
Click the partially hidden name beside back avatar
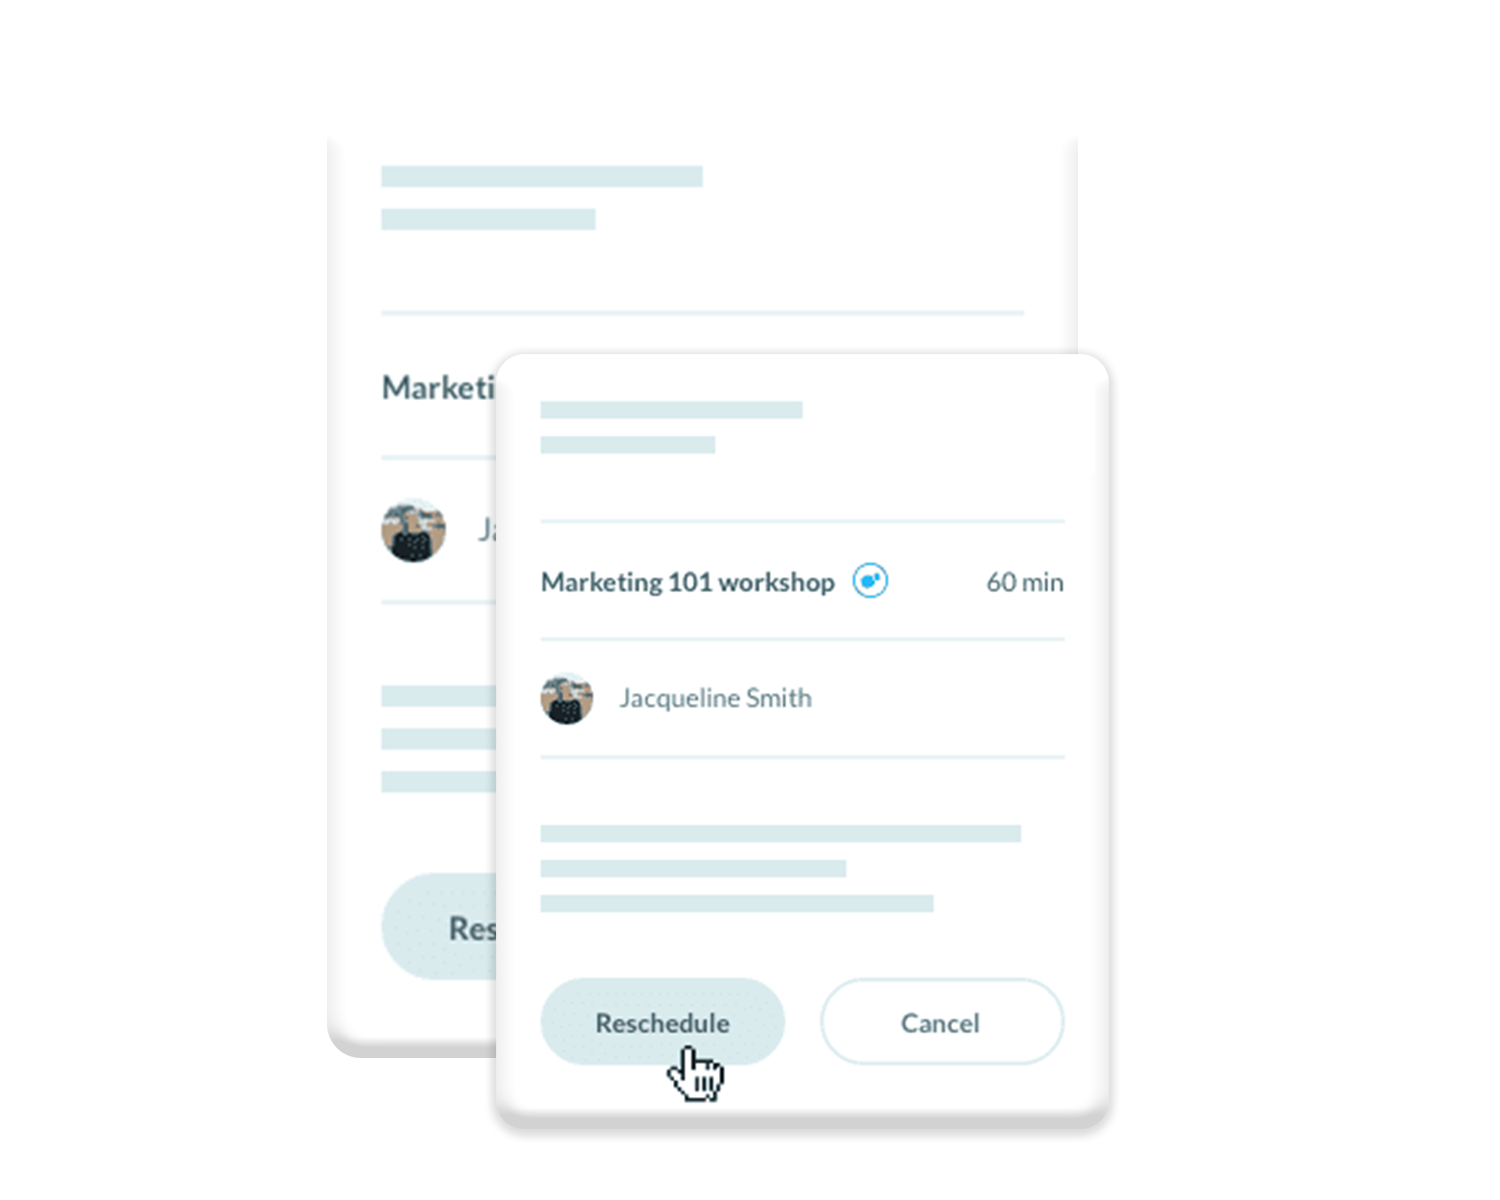coord(487,530)
